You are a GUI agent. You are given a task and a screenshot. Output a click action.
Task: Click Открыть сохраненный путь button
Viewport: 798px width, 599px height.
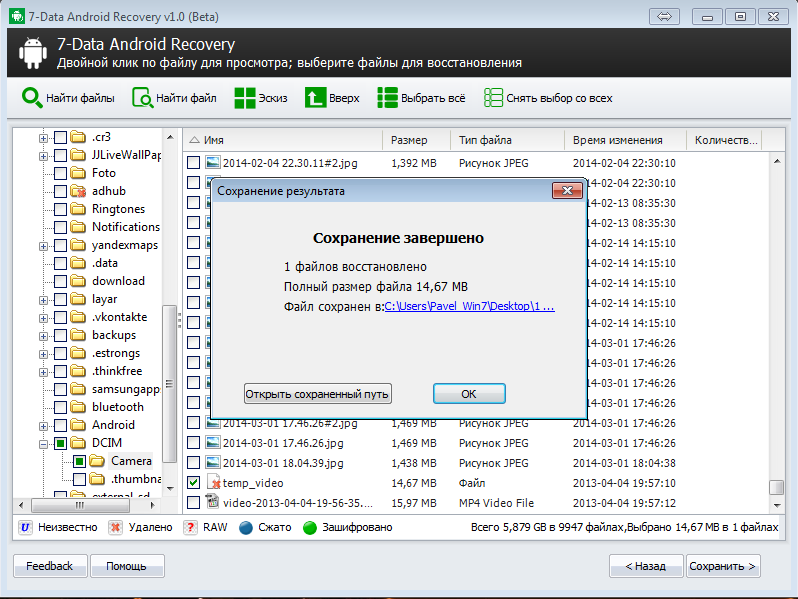pos(318,394)
